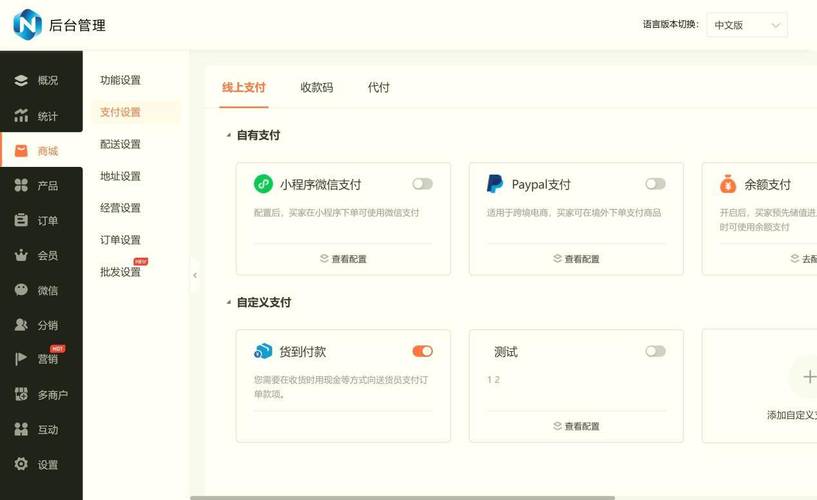
Task: Open 配送设置 in the submenu
Action: point(120,144)
